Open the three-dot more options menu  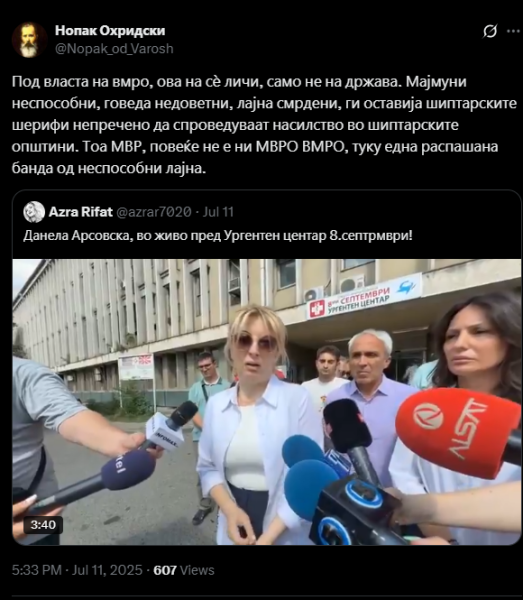point(513,31)
